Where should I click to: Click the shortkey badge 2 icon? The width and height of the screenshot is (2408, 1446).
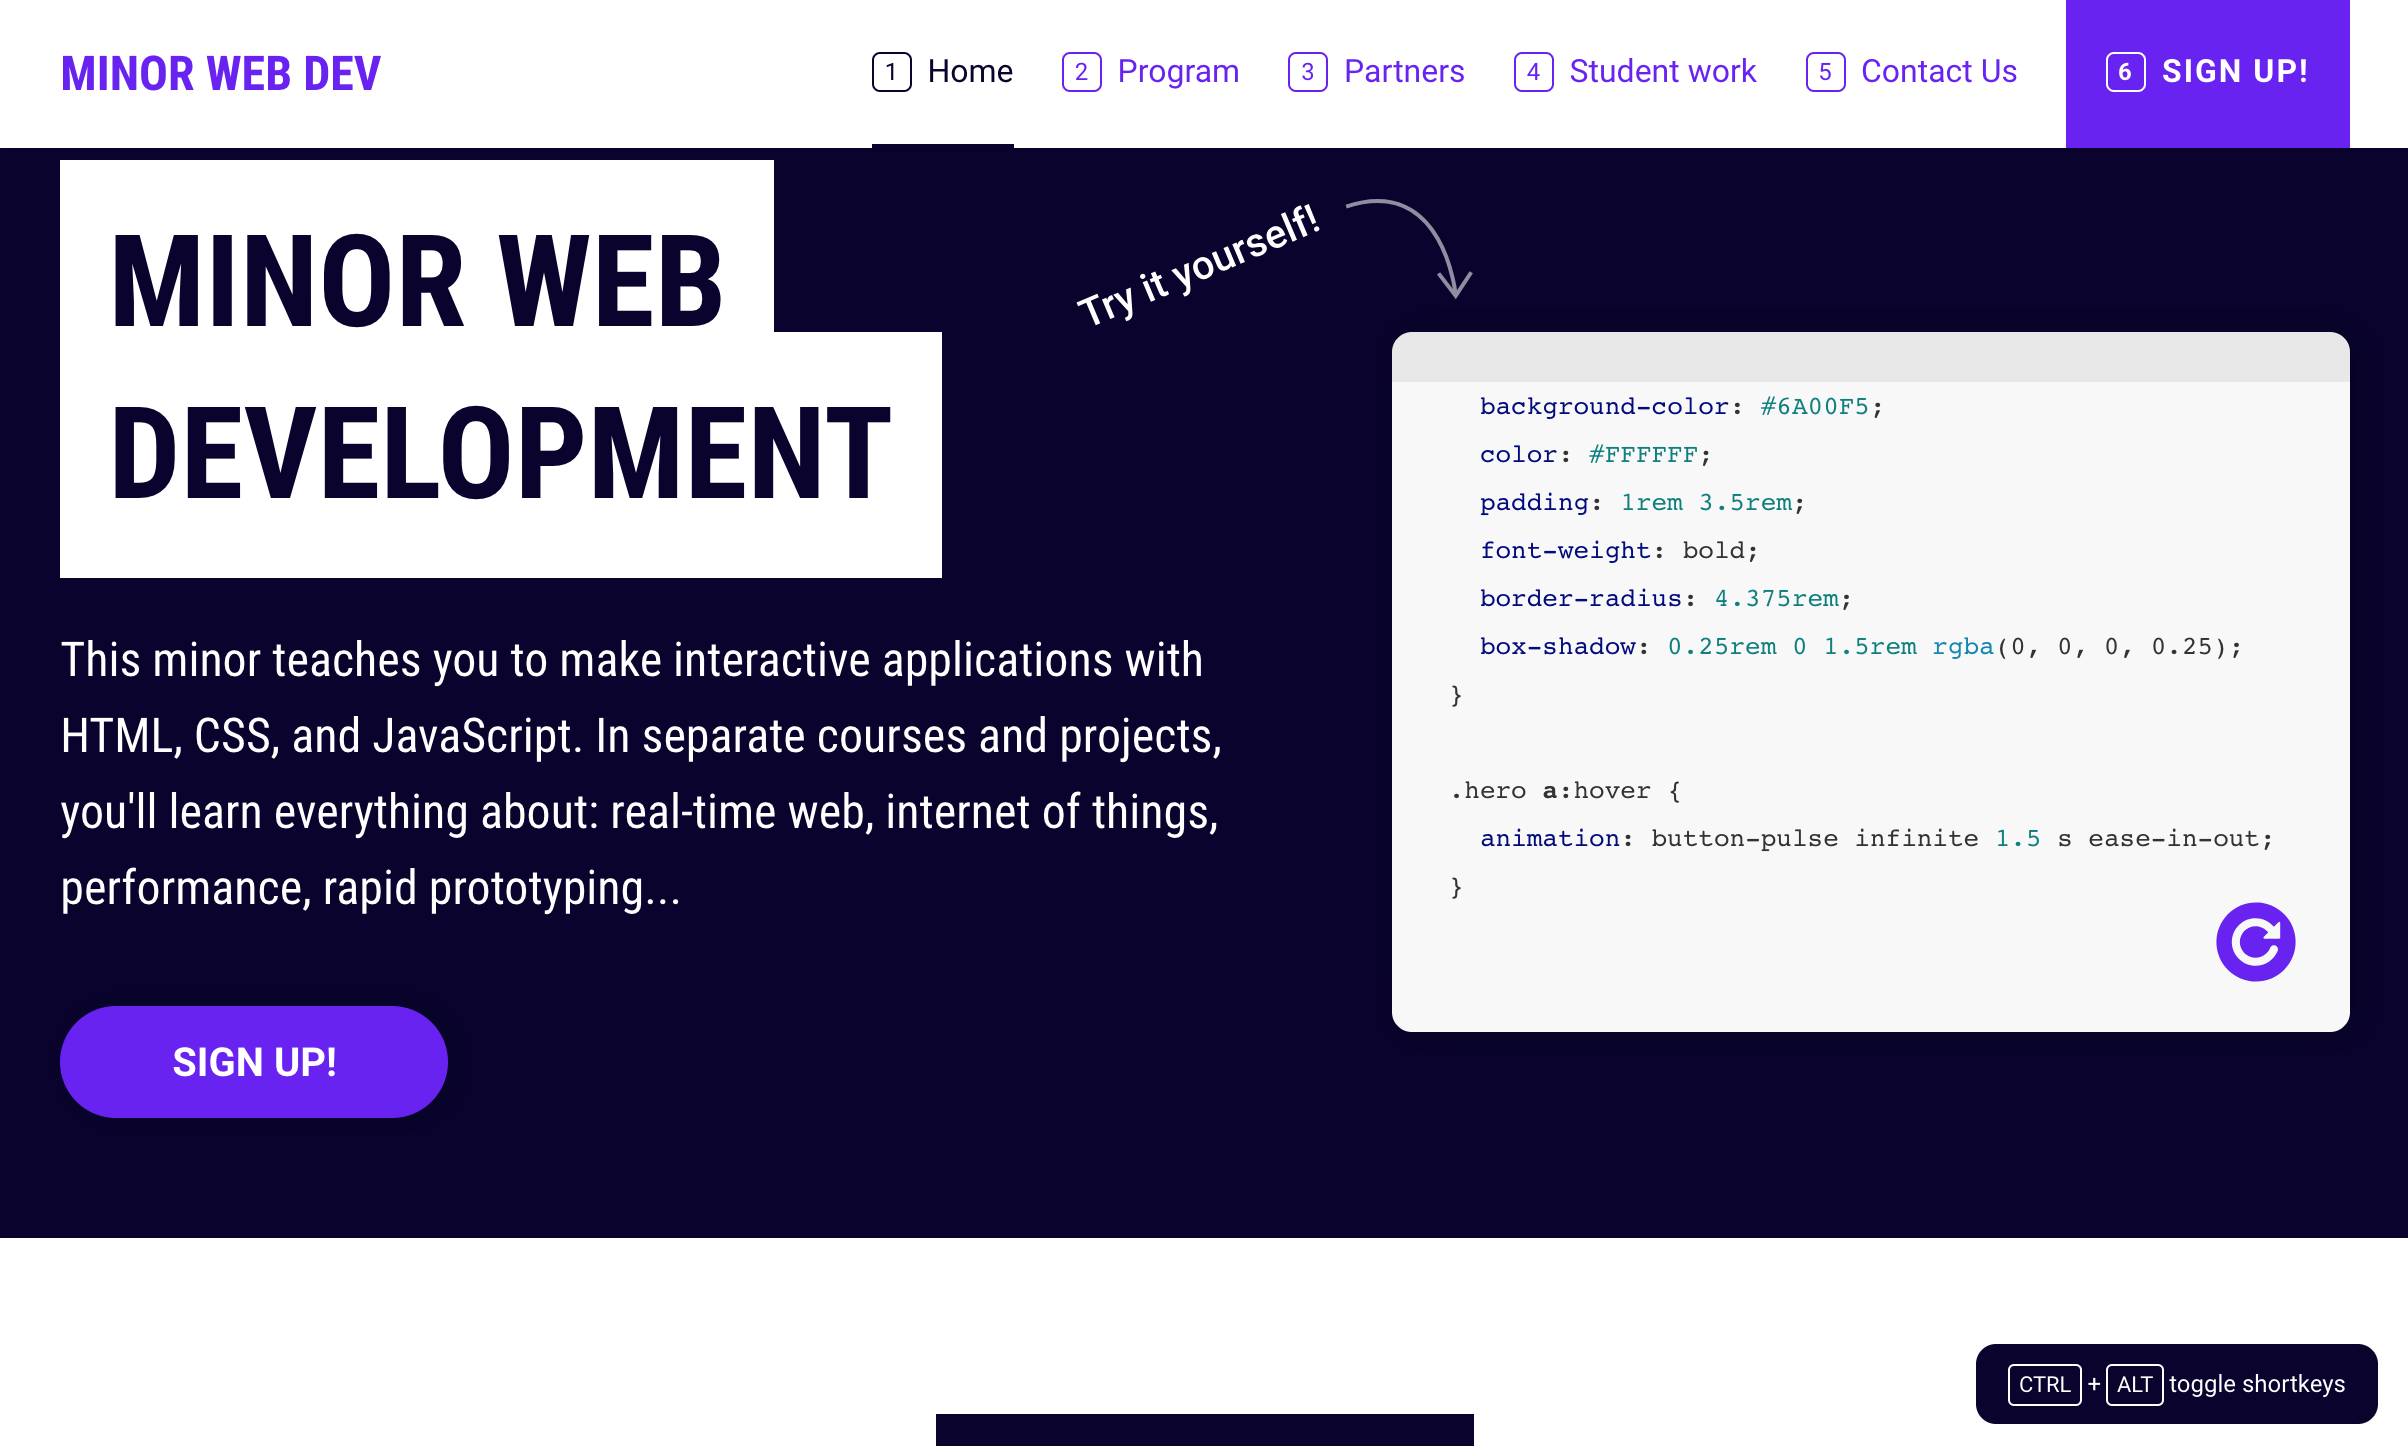point(1081,72)
